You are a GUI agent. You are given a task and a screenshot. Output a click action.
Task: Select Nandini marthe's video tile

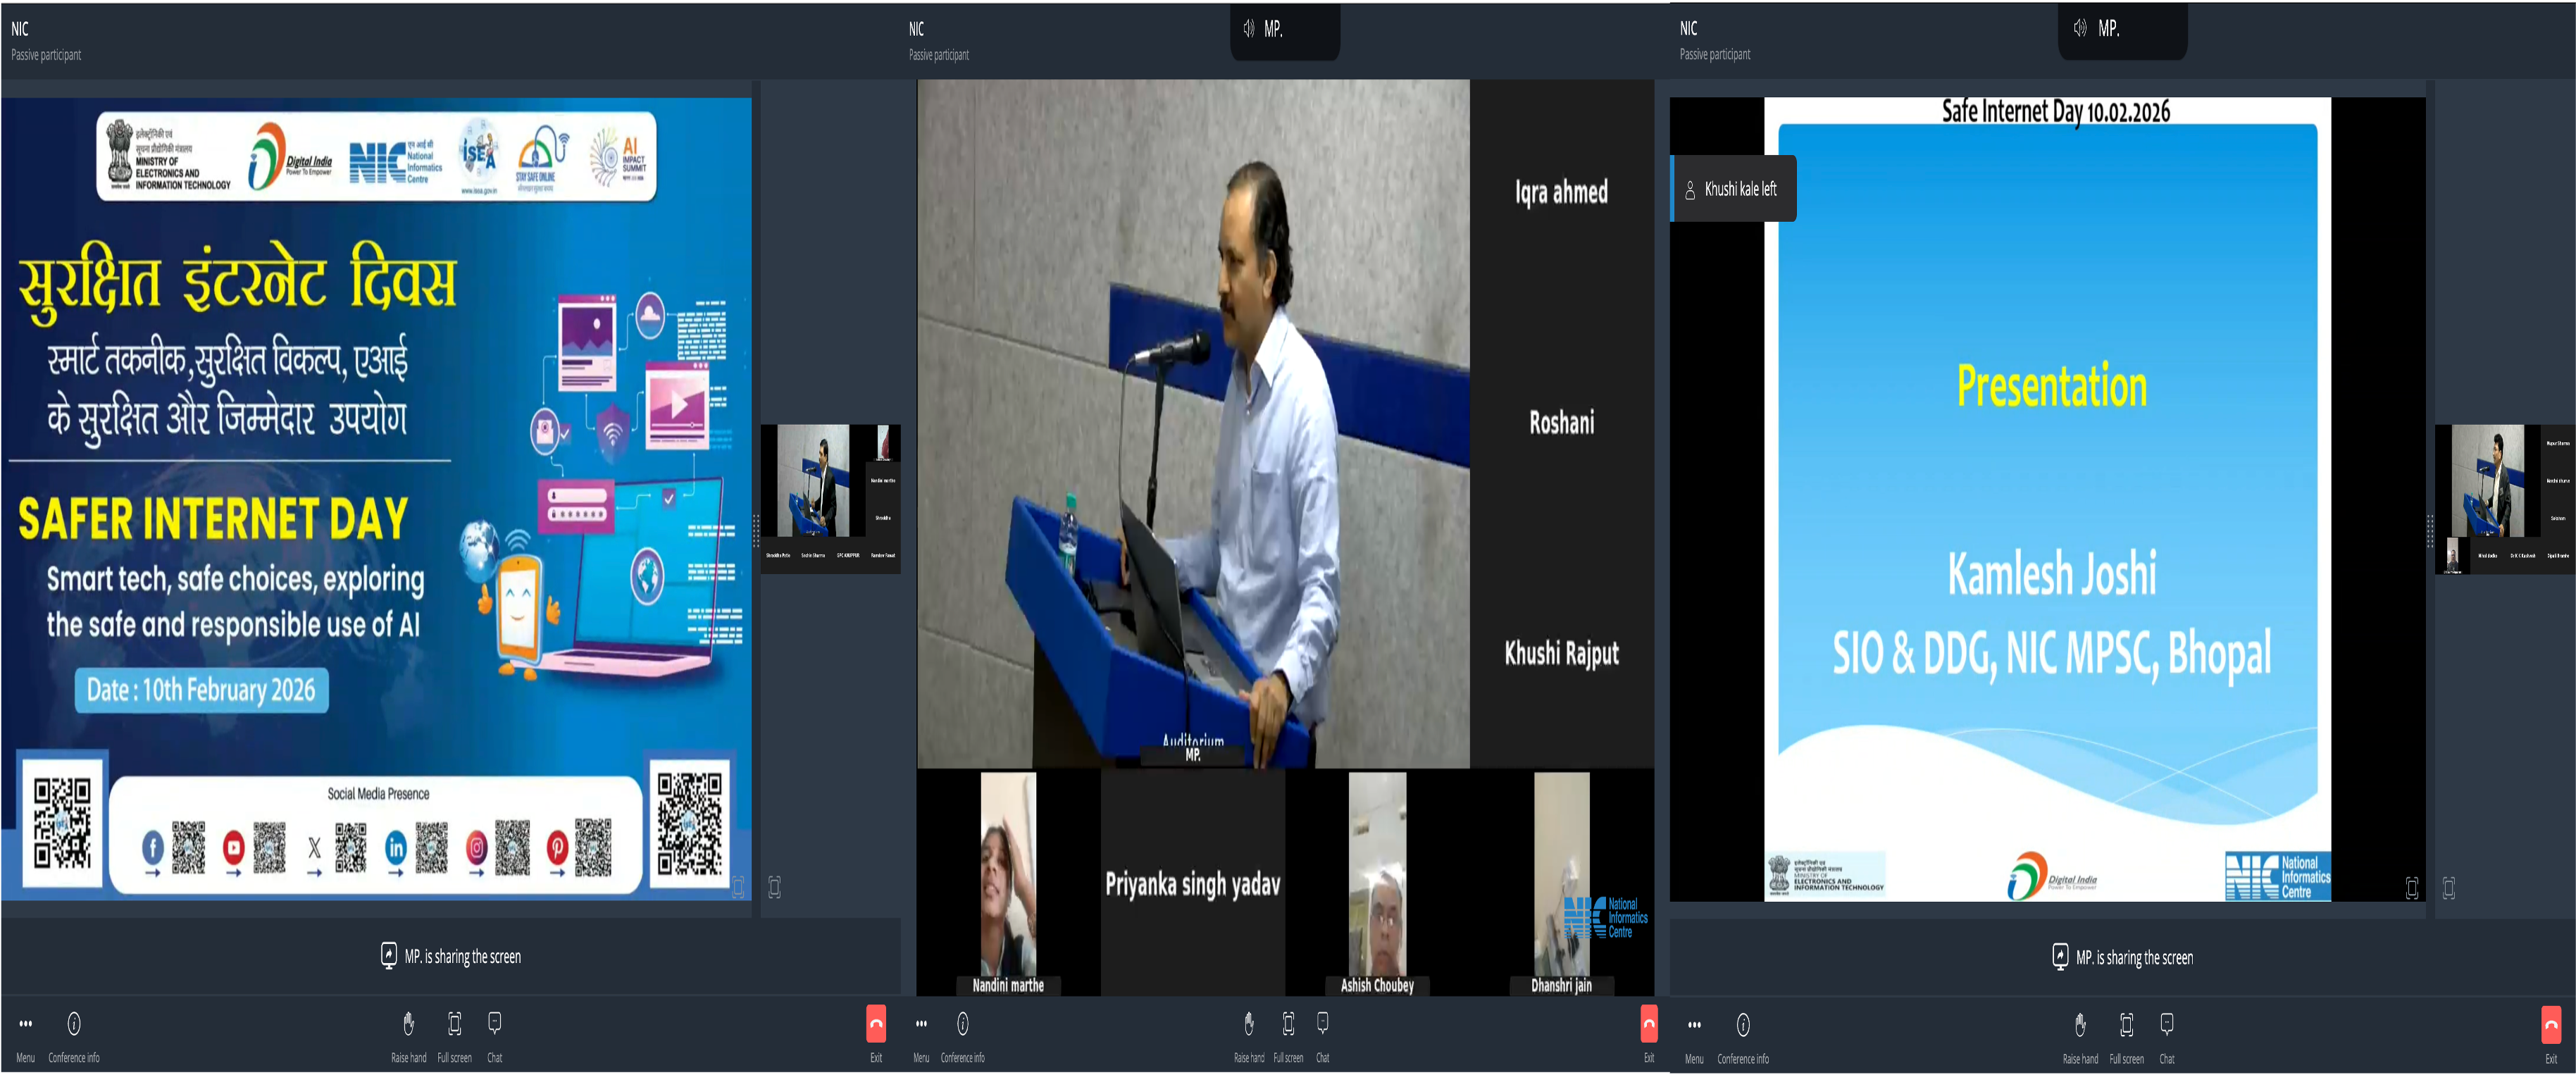coord(1008,880)
